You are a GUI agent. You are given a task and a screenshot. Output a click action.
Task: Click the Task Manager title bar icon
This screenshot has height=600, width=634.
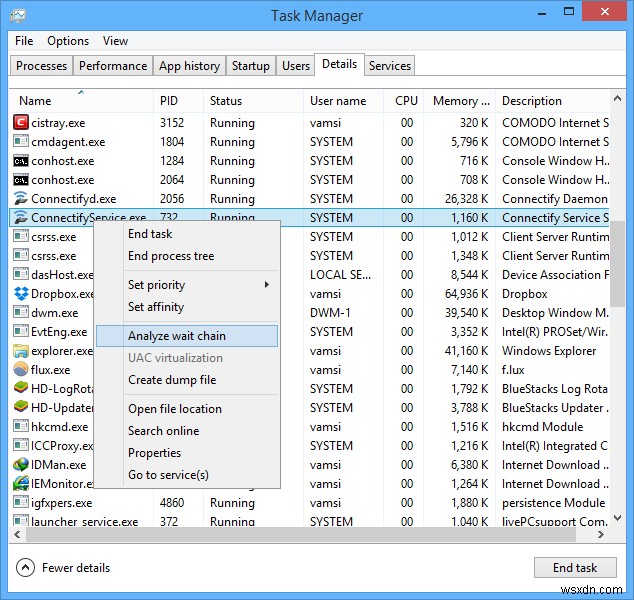point(18,16)
